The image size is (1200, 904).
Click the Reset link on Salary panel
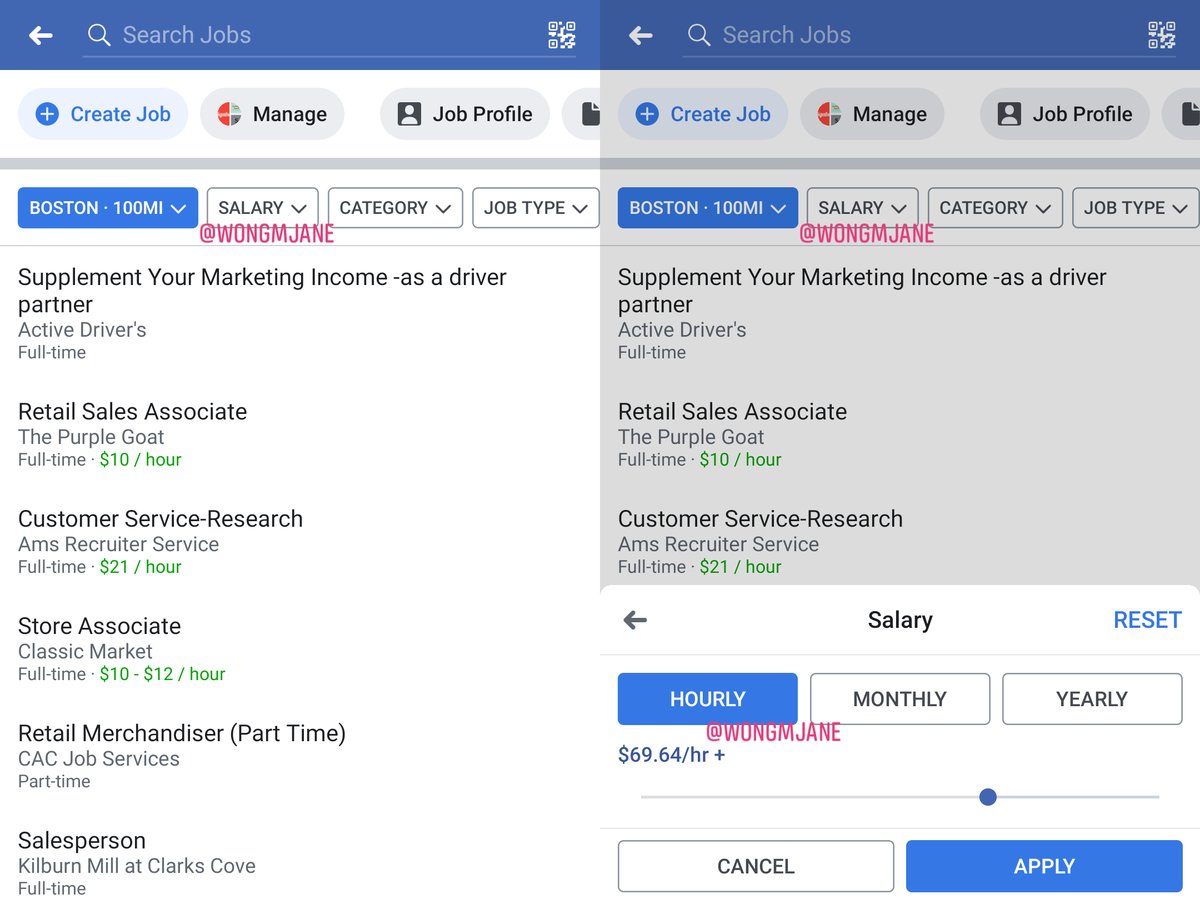click(x=1147, y=620)
